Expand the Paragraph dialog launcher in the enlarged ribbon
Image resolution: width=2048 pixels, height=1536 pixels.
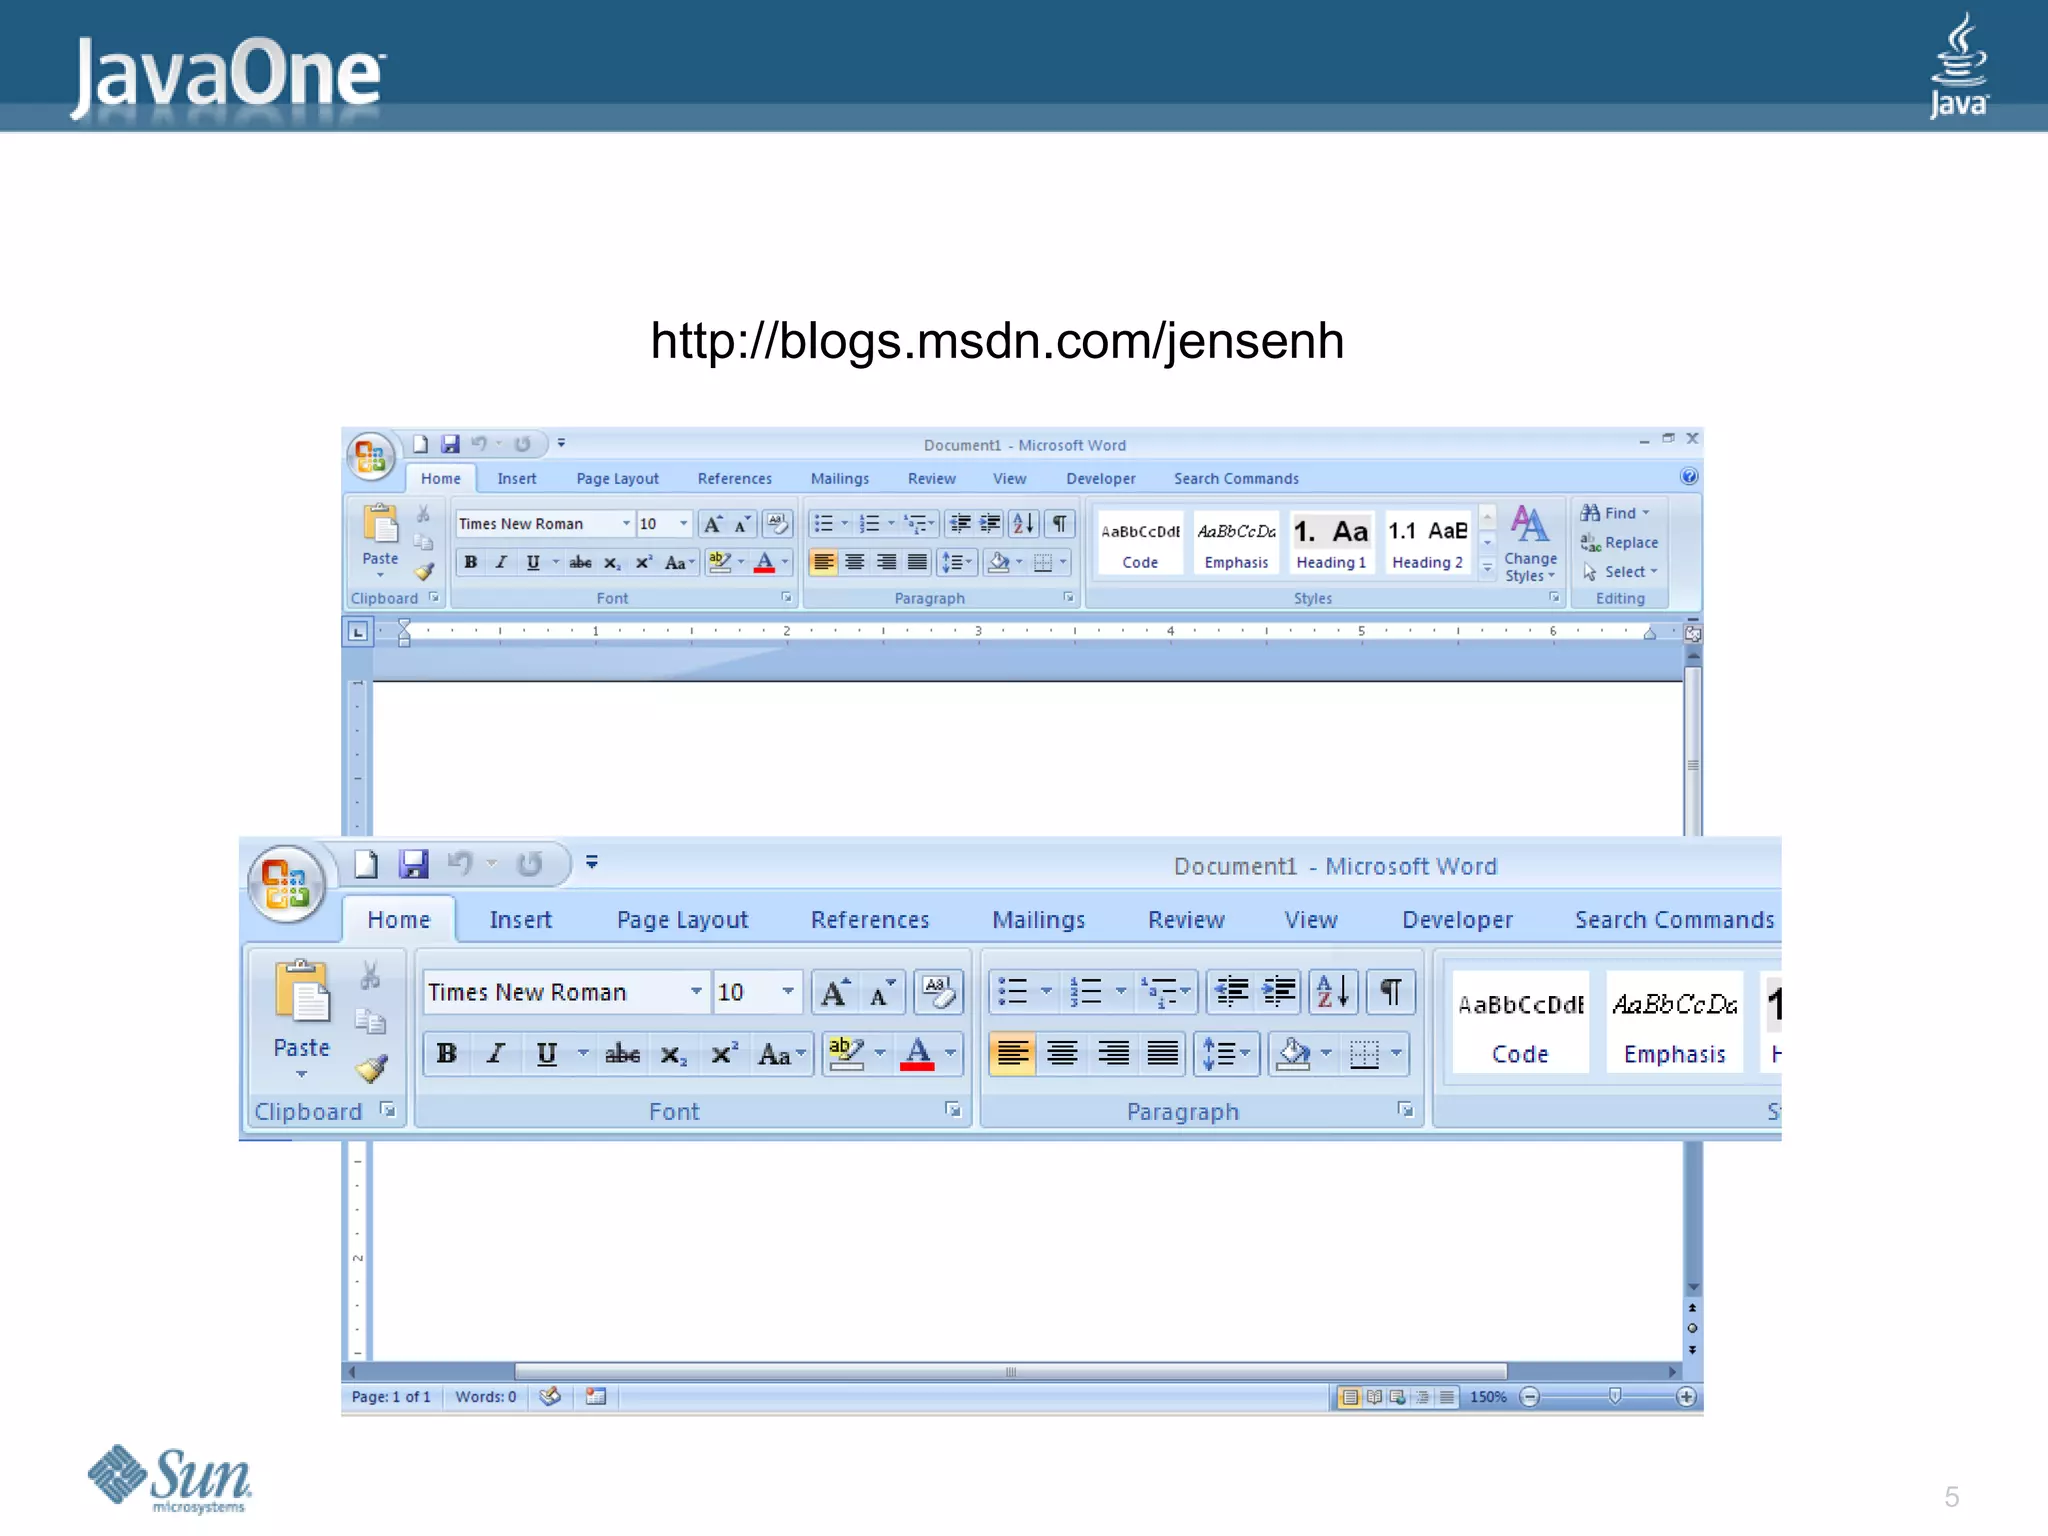[1406, 1110]
